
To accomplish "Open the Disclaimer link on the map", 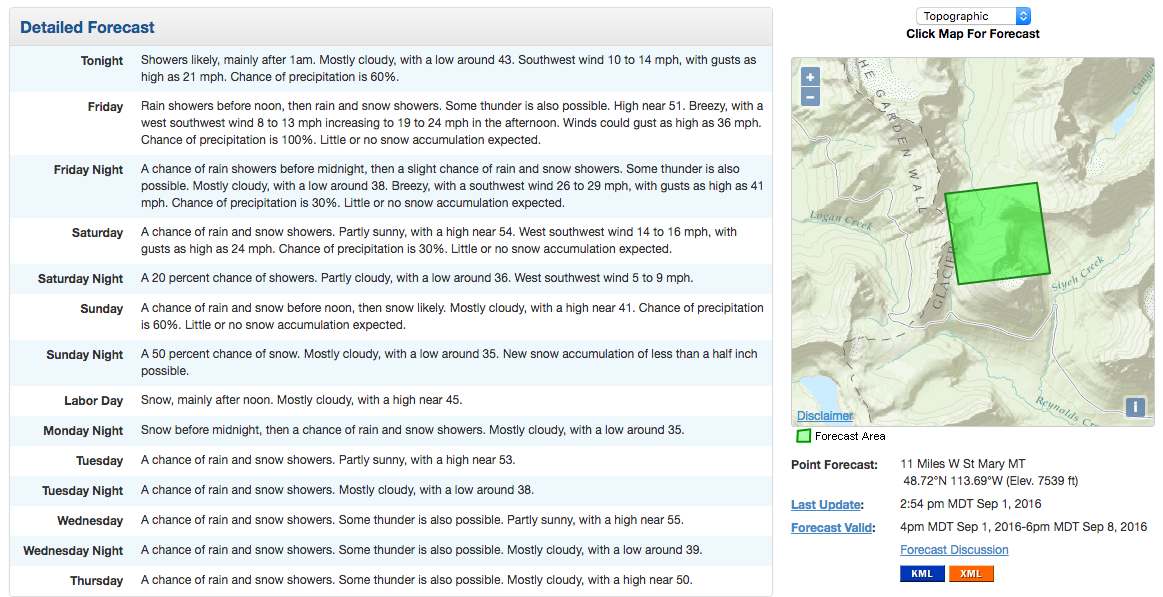I will (x=825, y=416).
